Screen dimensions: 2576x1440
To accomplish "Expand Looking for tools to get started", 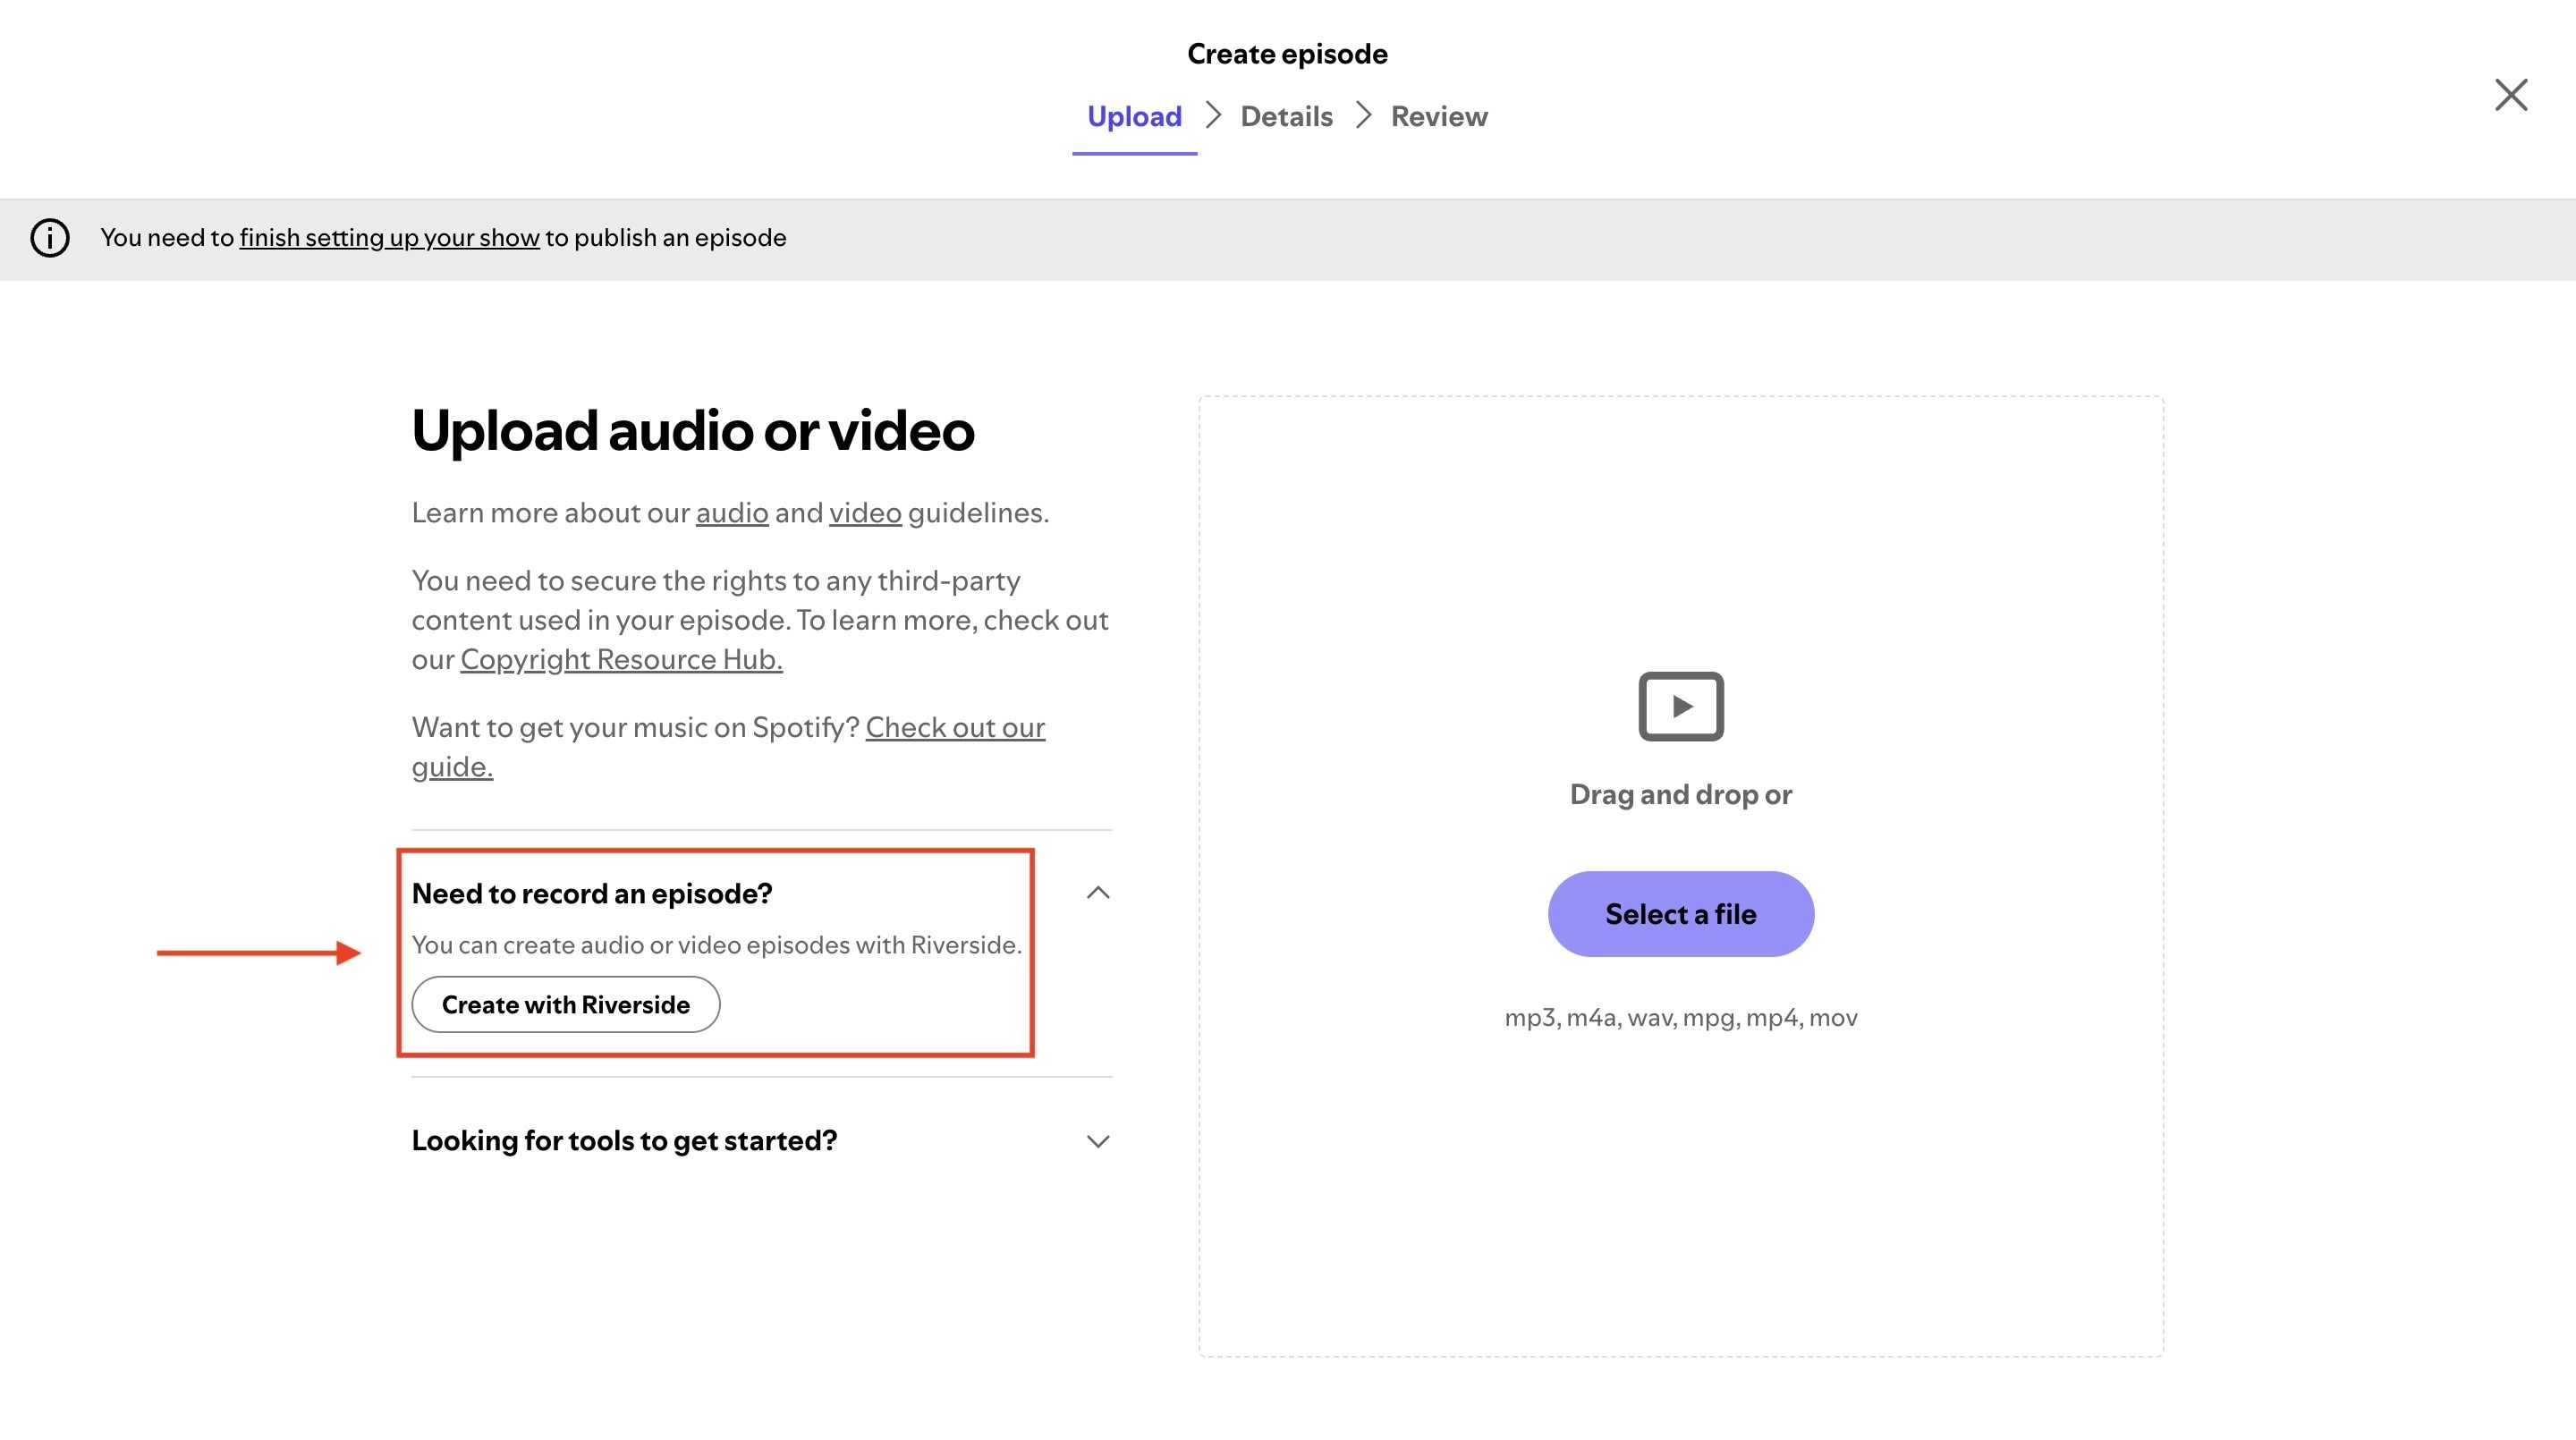I will (x=1098, y=1141).
